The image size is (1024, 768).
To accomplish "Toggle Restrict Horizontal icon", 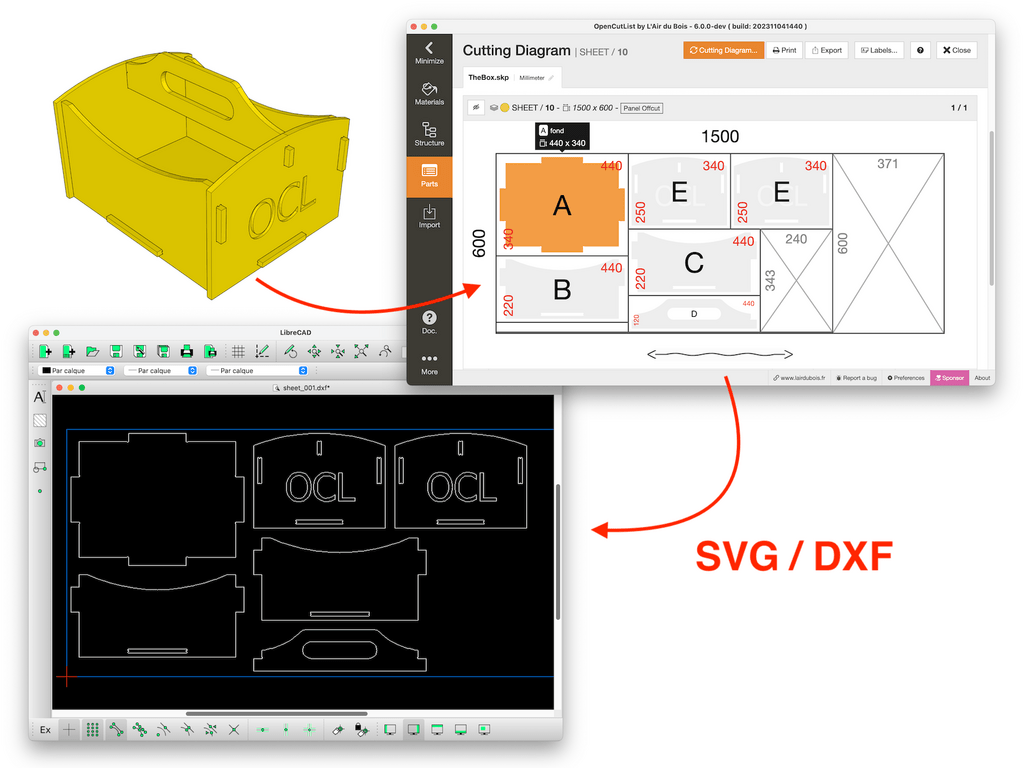I will click(263, 729).
